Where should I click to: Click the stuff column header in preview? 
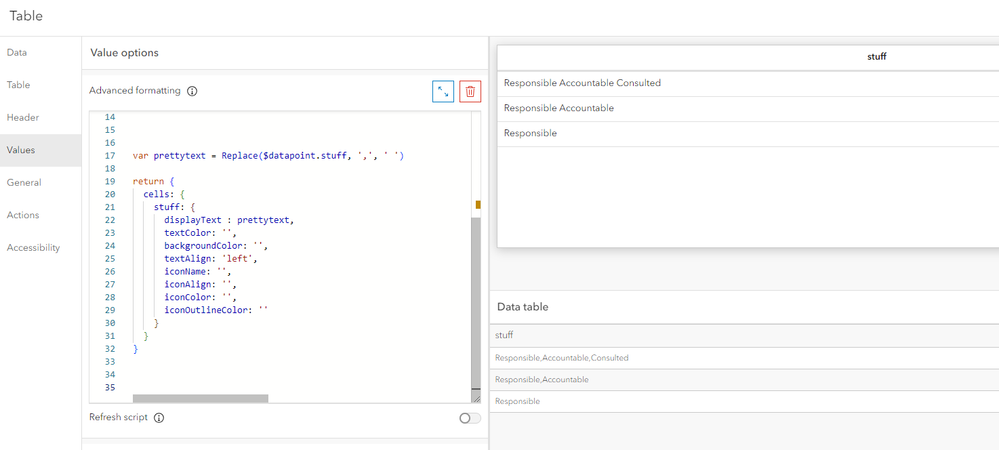click(876, 57)
